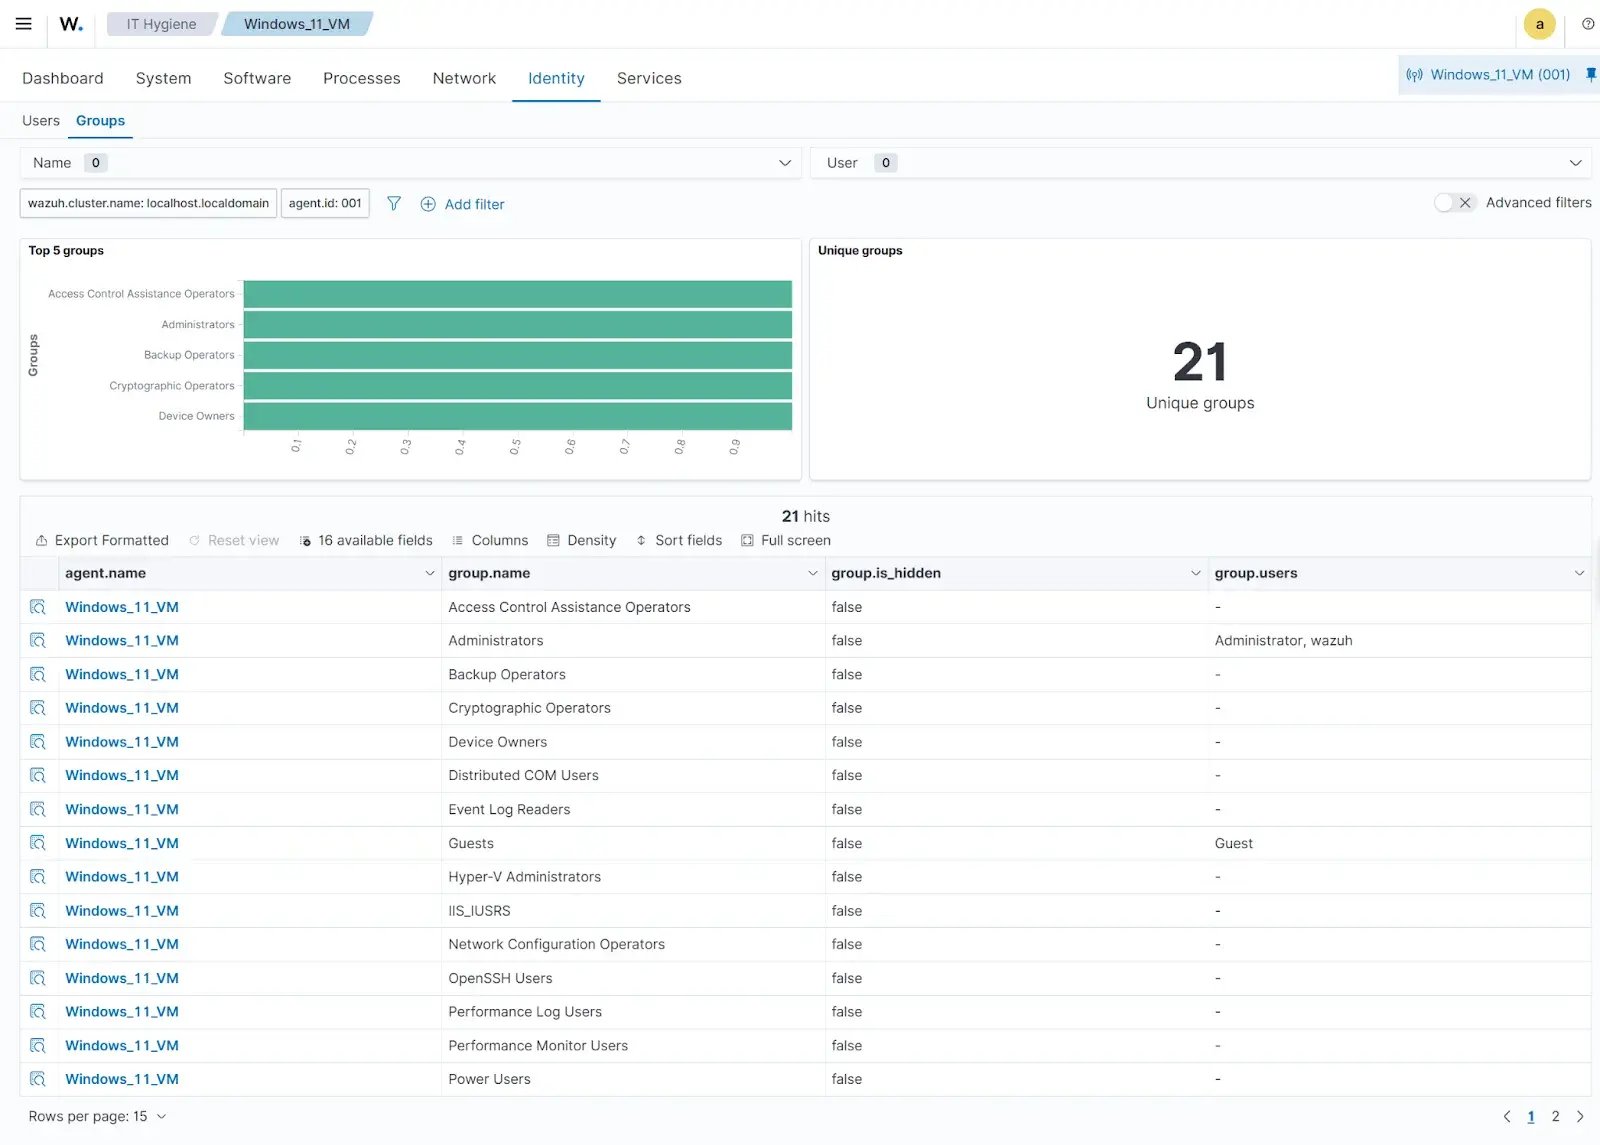Expand the Name filter dropdown

tap(784, 163)
